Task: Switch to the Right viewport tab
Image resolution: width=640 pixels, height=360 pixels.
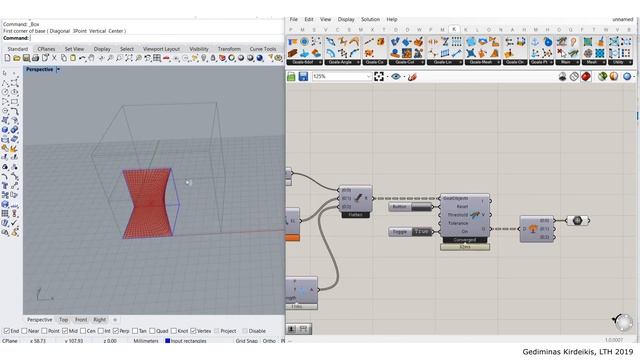Action: pos(100,320)
